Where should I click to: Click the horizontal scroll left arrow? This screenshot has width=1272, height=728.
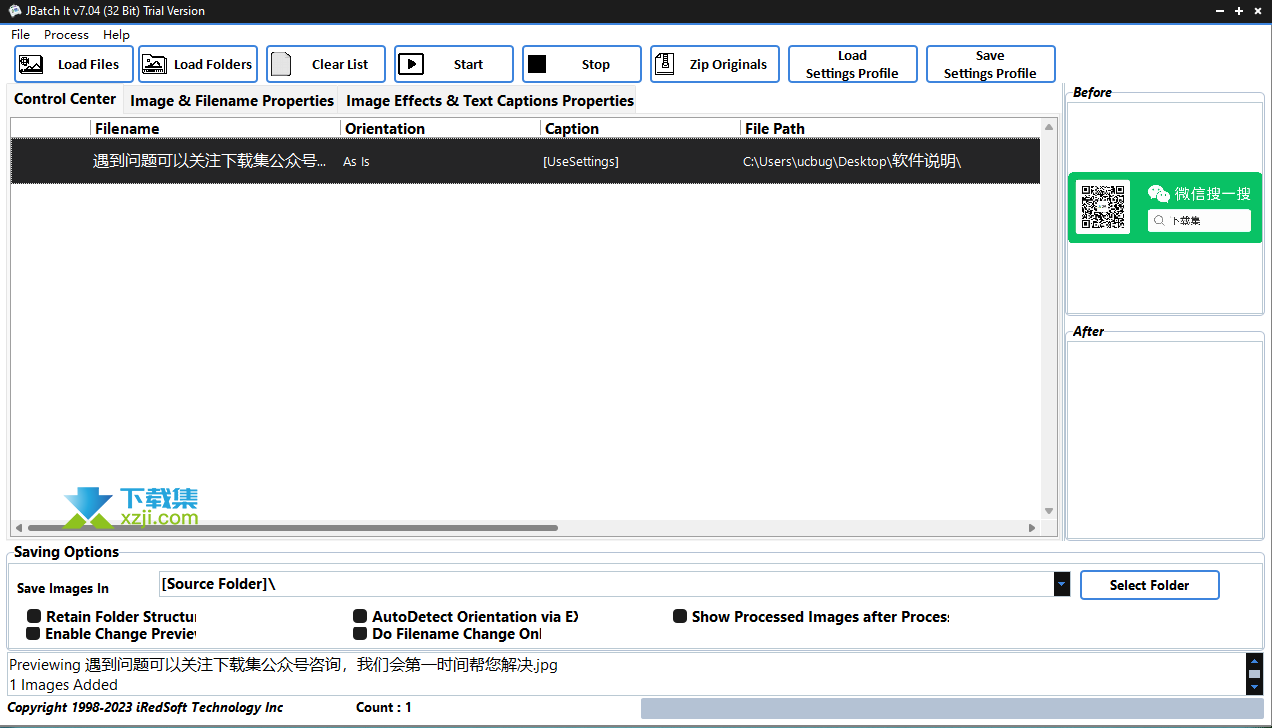(x=18, y=528)
